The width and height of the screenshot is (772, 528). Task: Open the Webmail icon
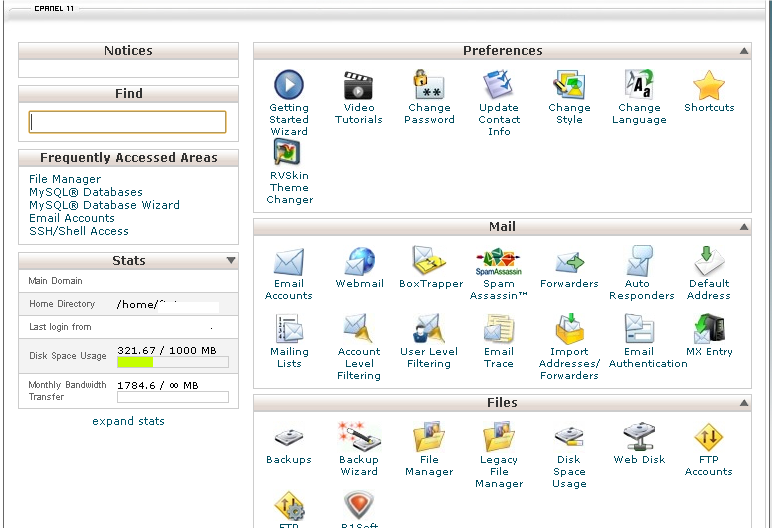359,263
